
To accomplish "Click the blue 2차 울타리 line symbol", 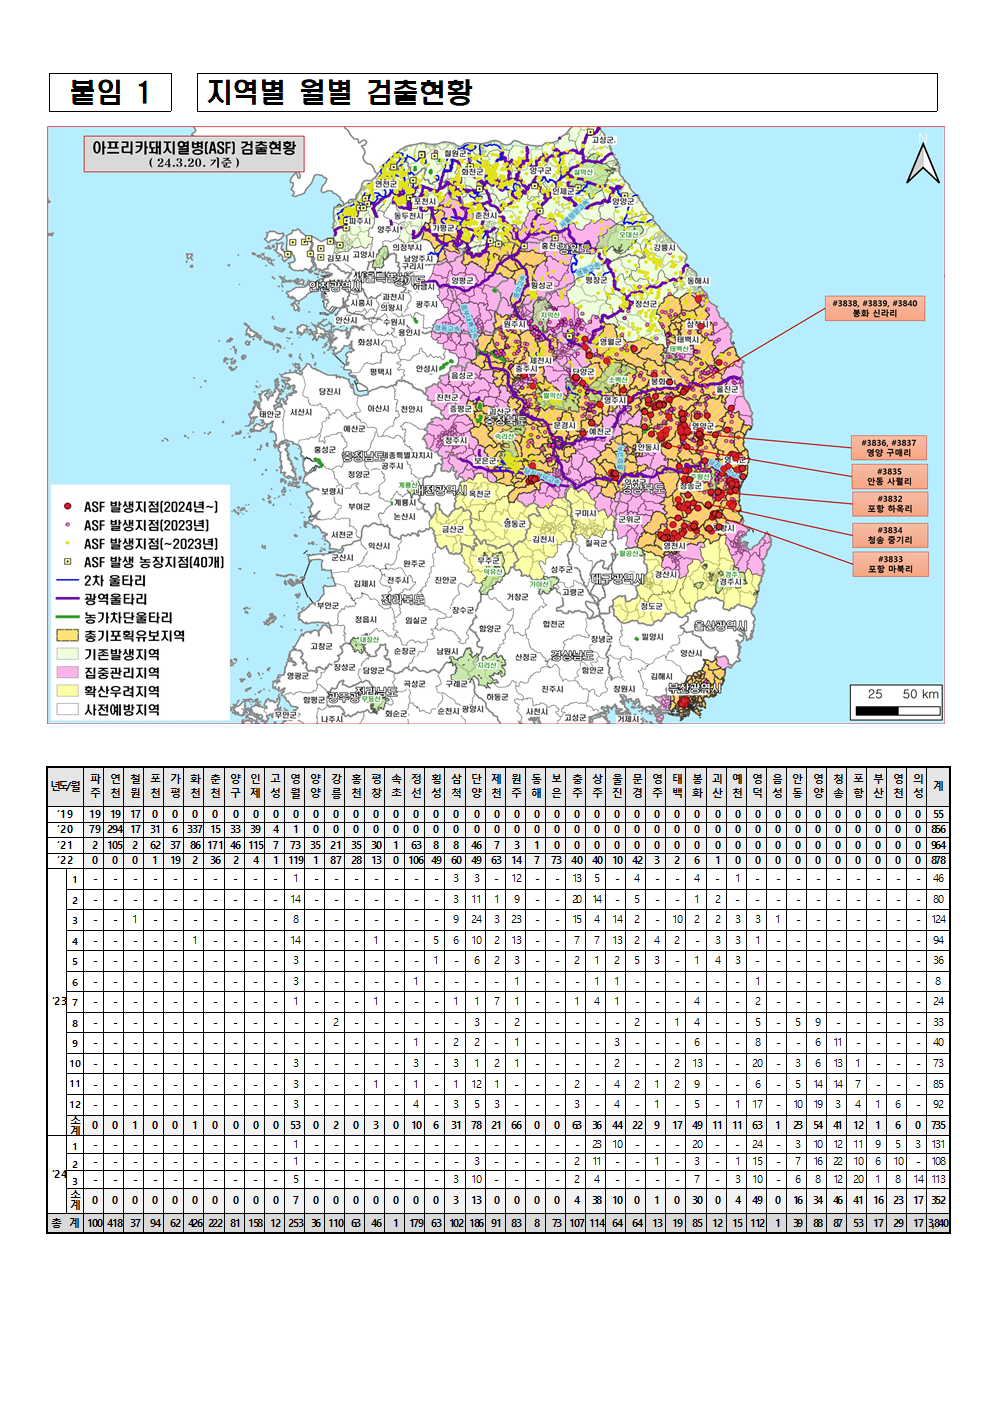I will point(67,580).
